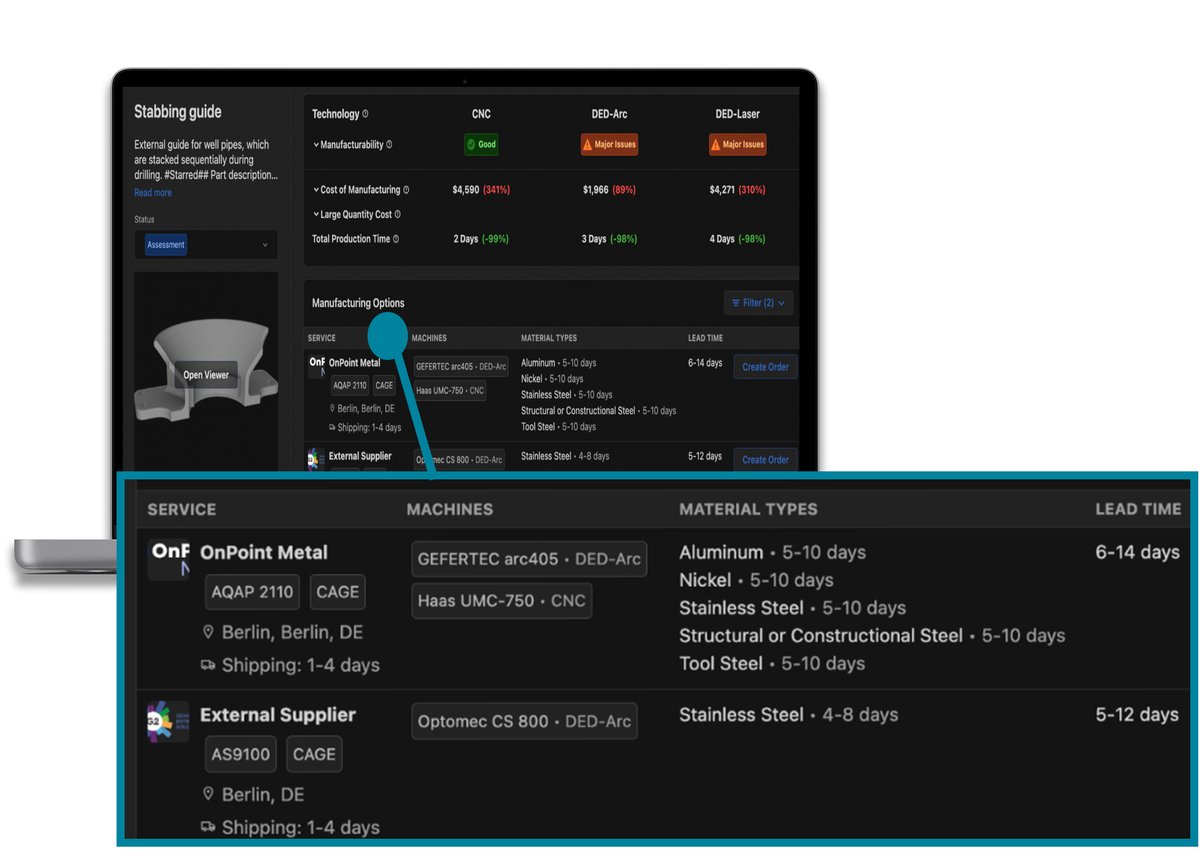Click the info icon beside Large Quantity Cost

[397, 214]
